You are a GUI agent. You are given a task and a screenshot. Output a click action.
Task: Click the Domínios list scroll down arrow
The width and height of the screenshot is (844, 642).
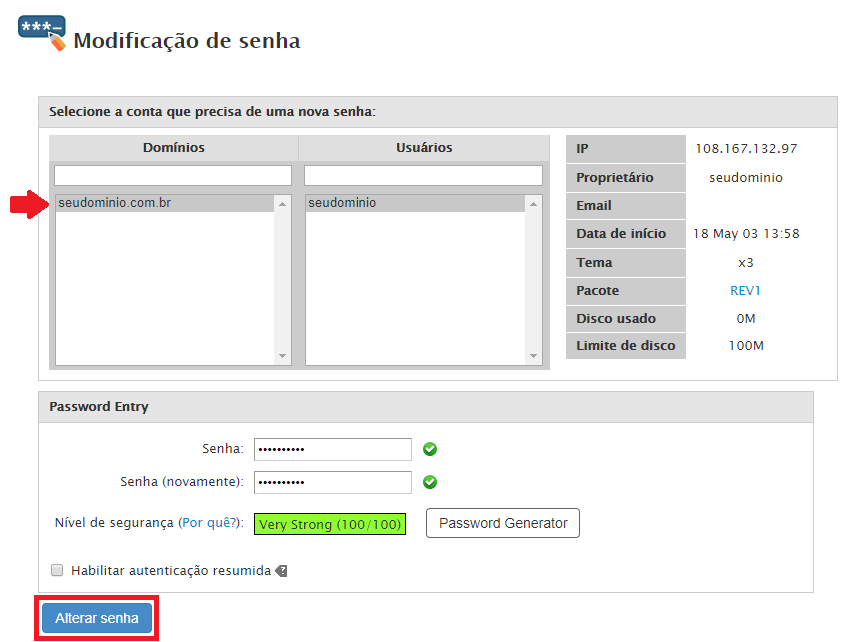[282, 356]
